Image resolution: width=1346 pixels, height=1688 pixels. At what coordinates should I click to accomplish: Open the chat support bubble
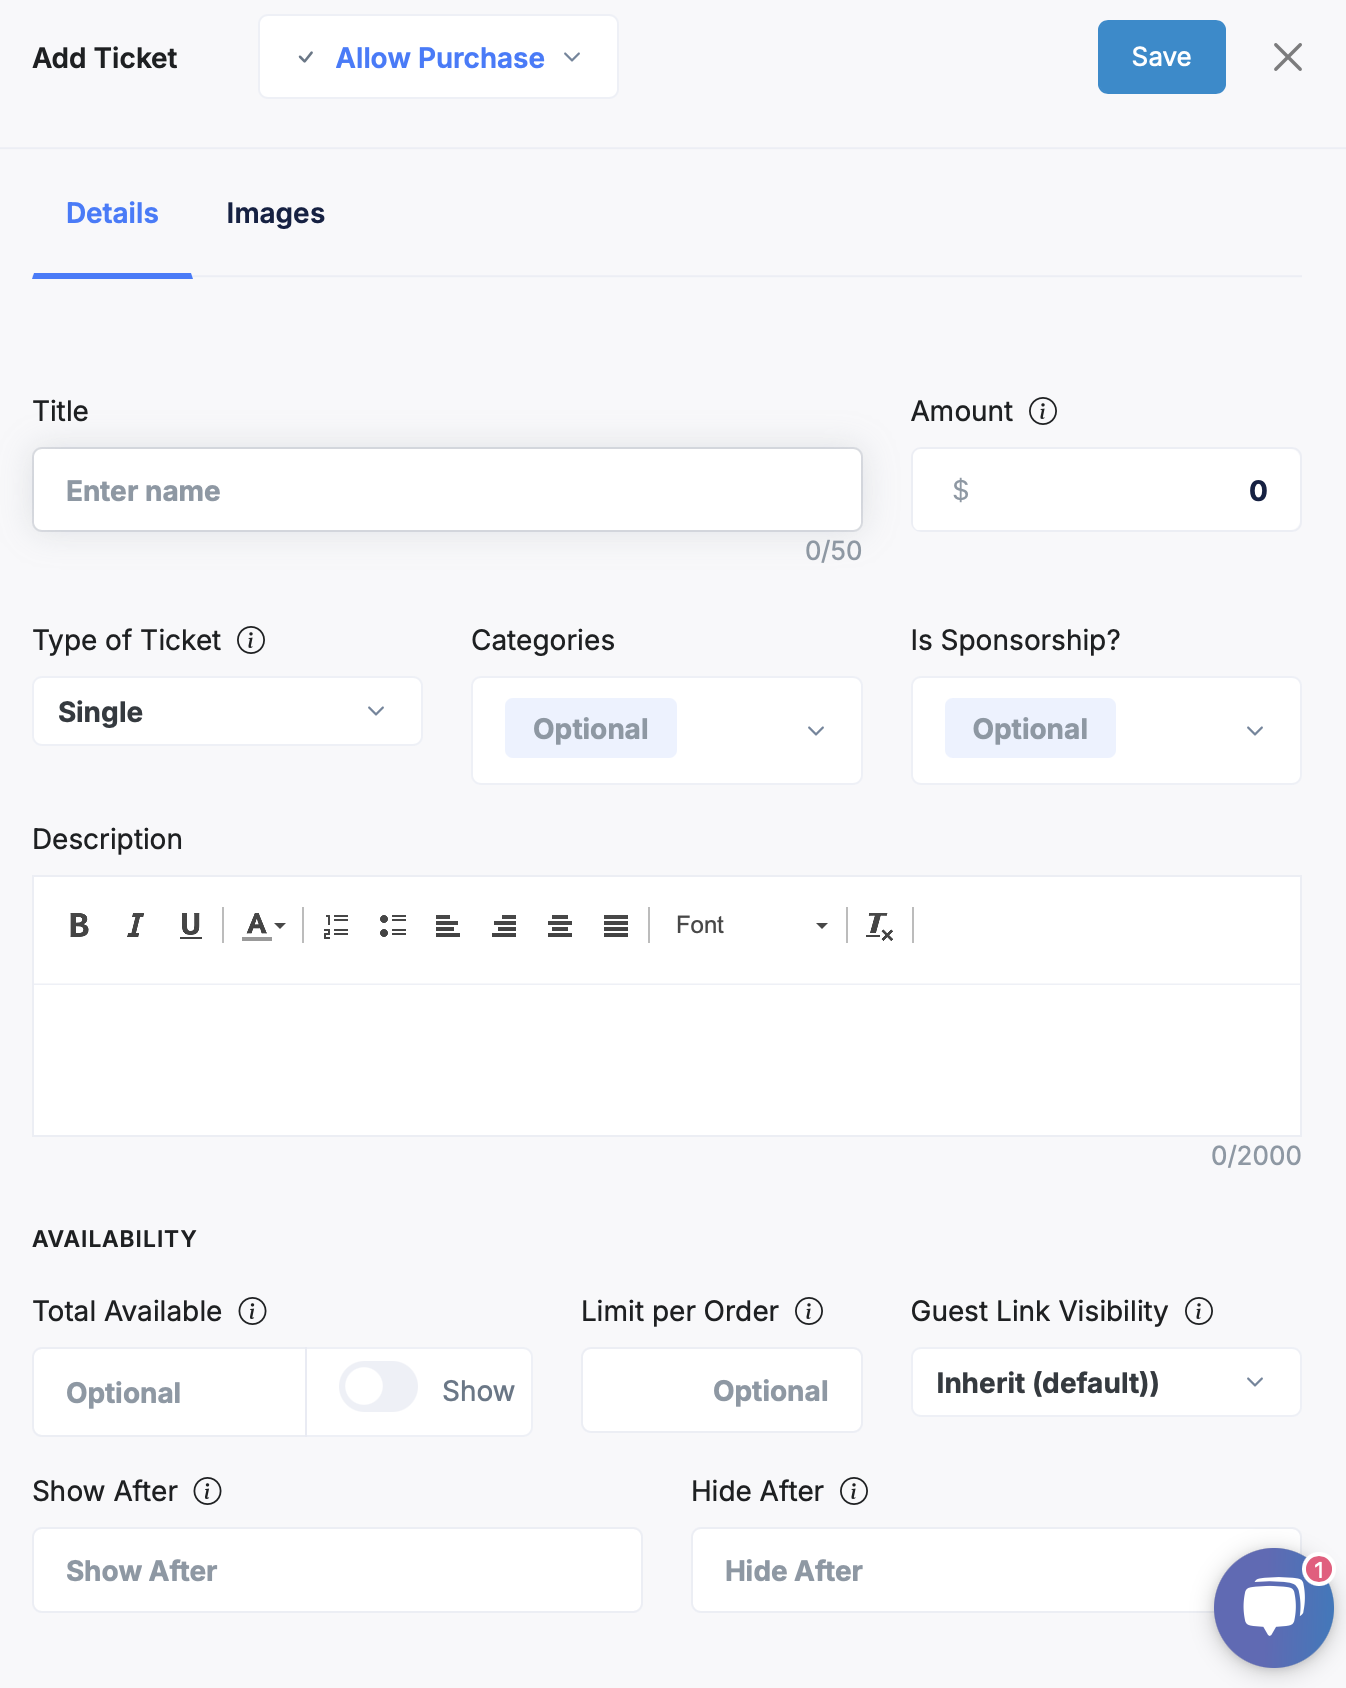pyautogui.click(x=1273, y=1607)
